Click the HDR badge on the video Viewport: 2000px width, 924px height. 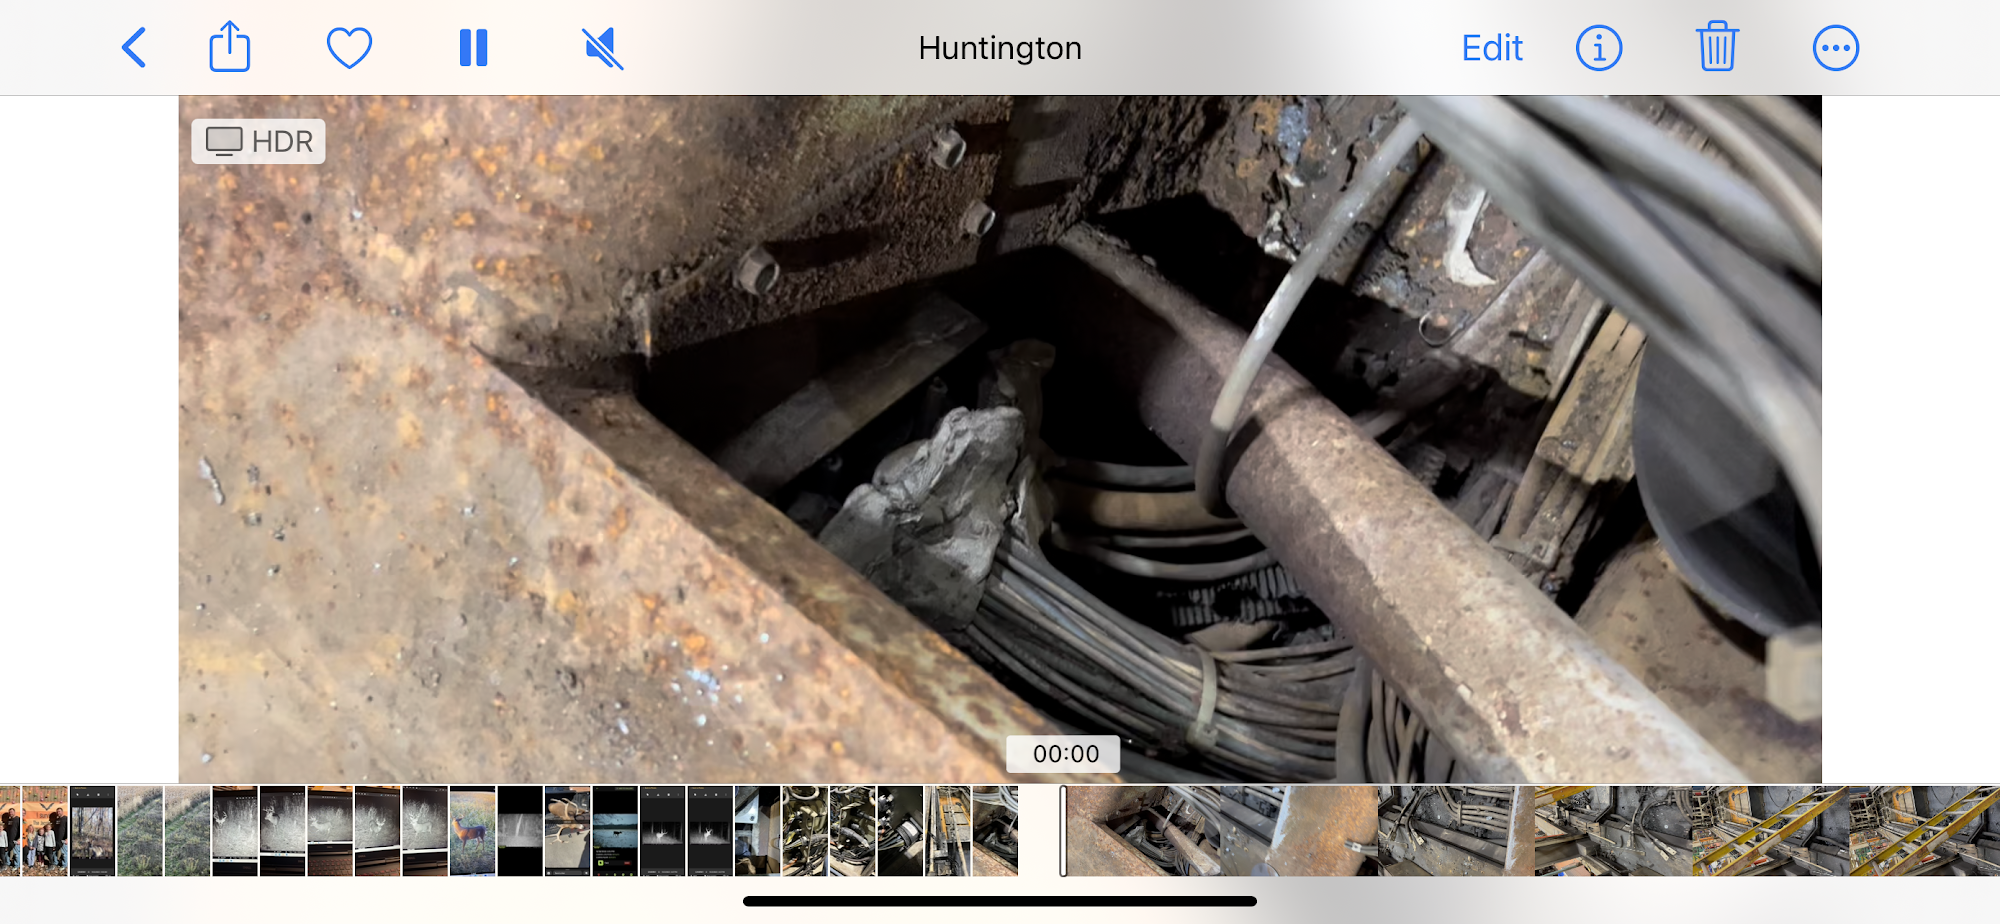(x=259, y=141)
